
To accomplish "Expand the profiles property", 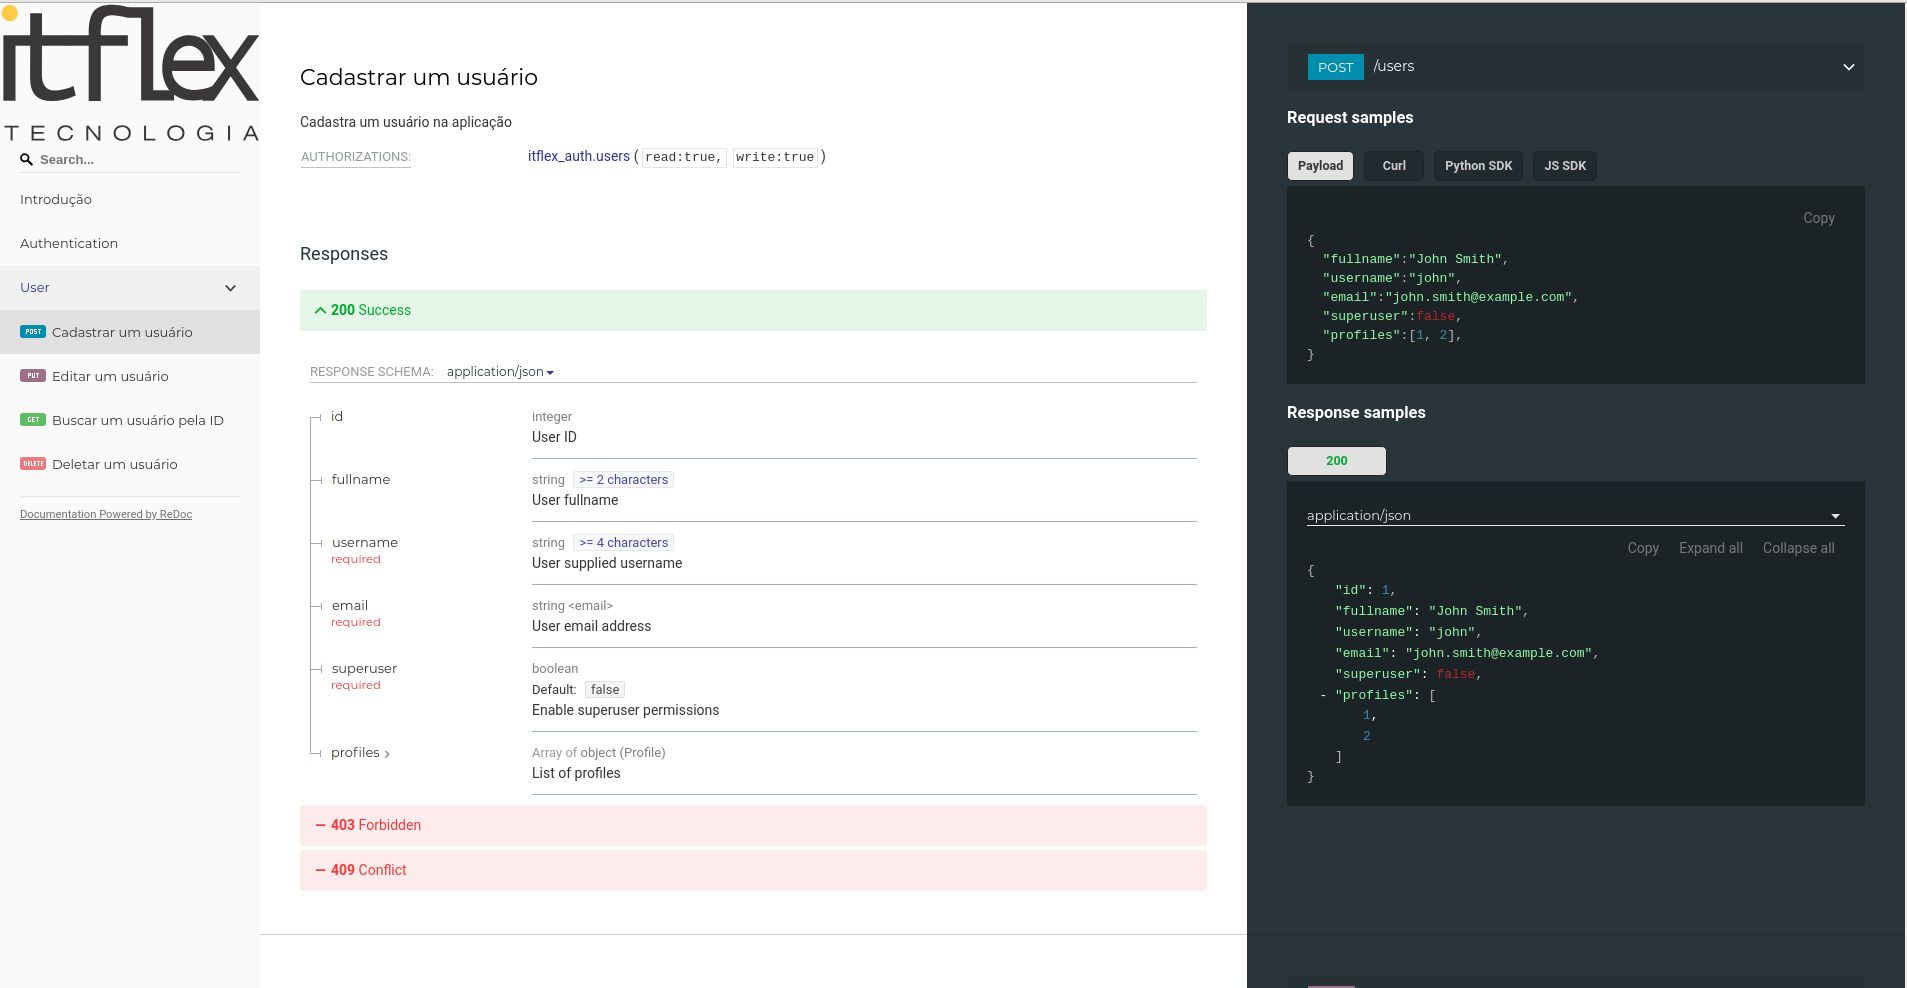I will coord(360,753).
